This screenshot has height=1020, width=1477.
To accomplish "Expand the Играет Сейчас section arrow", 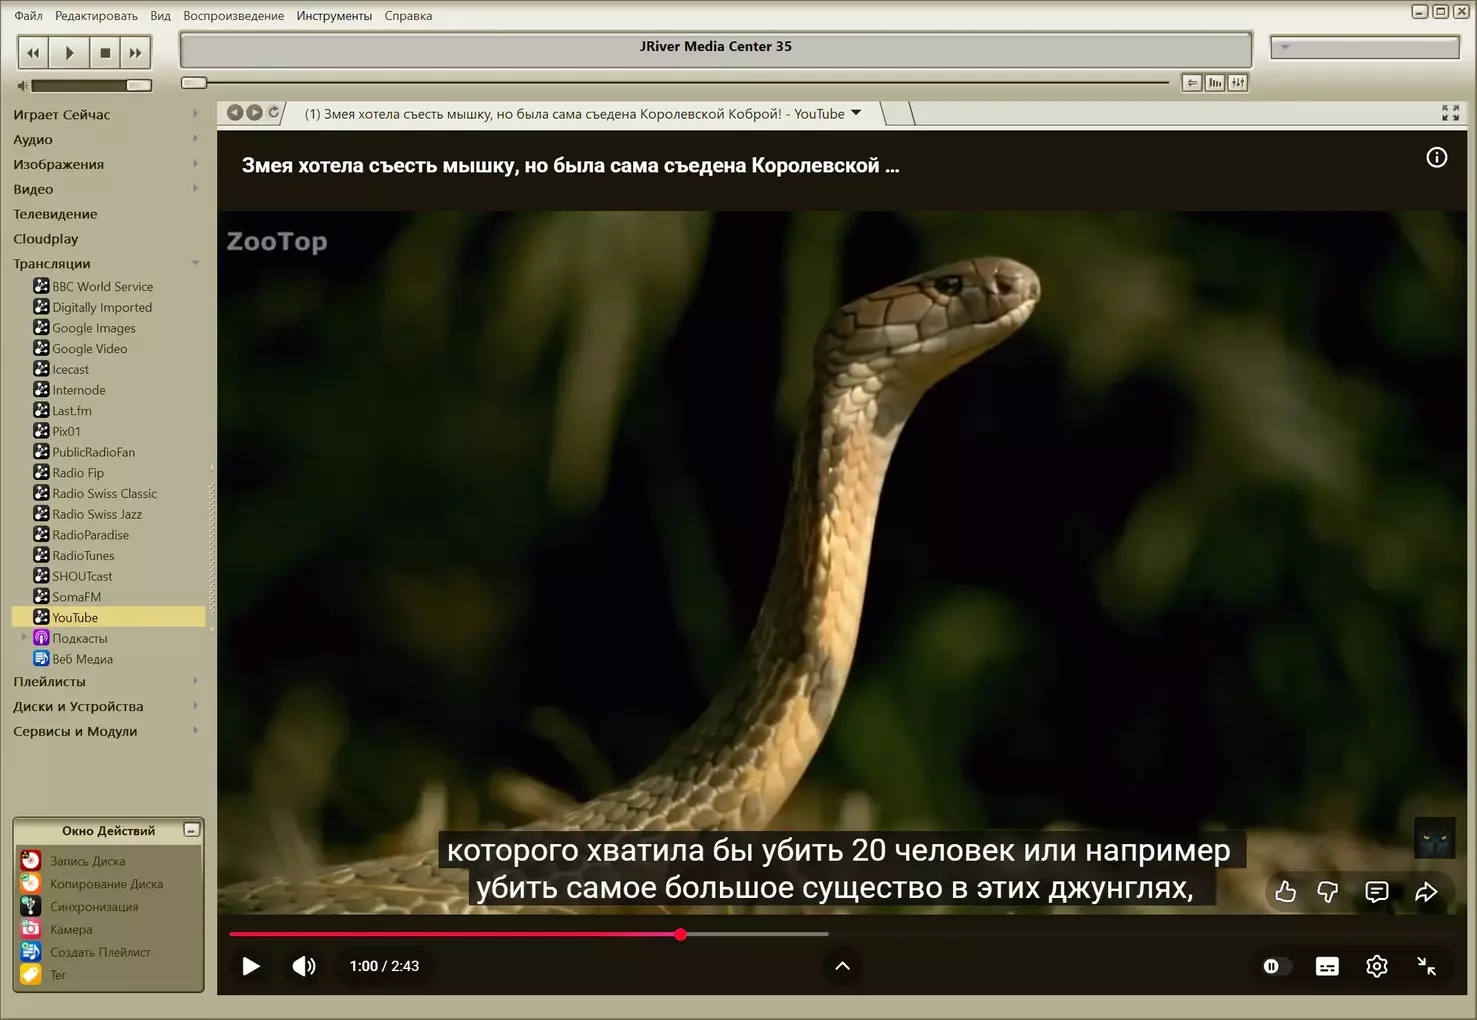I will pyautogui.click(x=195, y=114).
